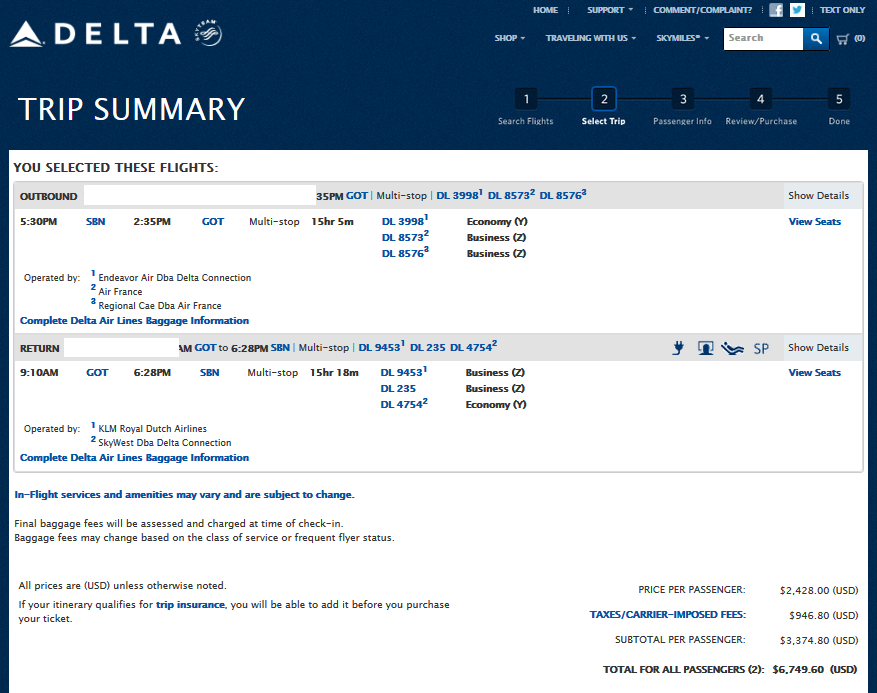Expand the Support dropdown menu
Screen dimensions: 877x693
click(x=610, y=10)
